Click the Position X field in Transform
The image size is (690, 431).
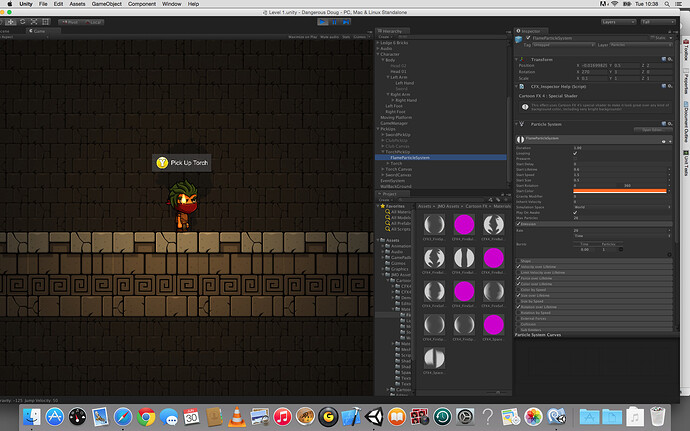pyautogui.click(x=594, y=66)
